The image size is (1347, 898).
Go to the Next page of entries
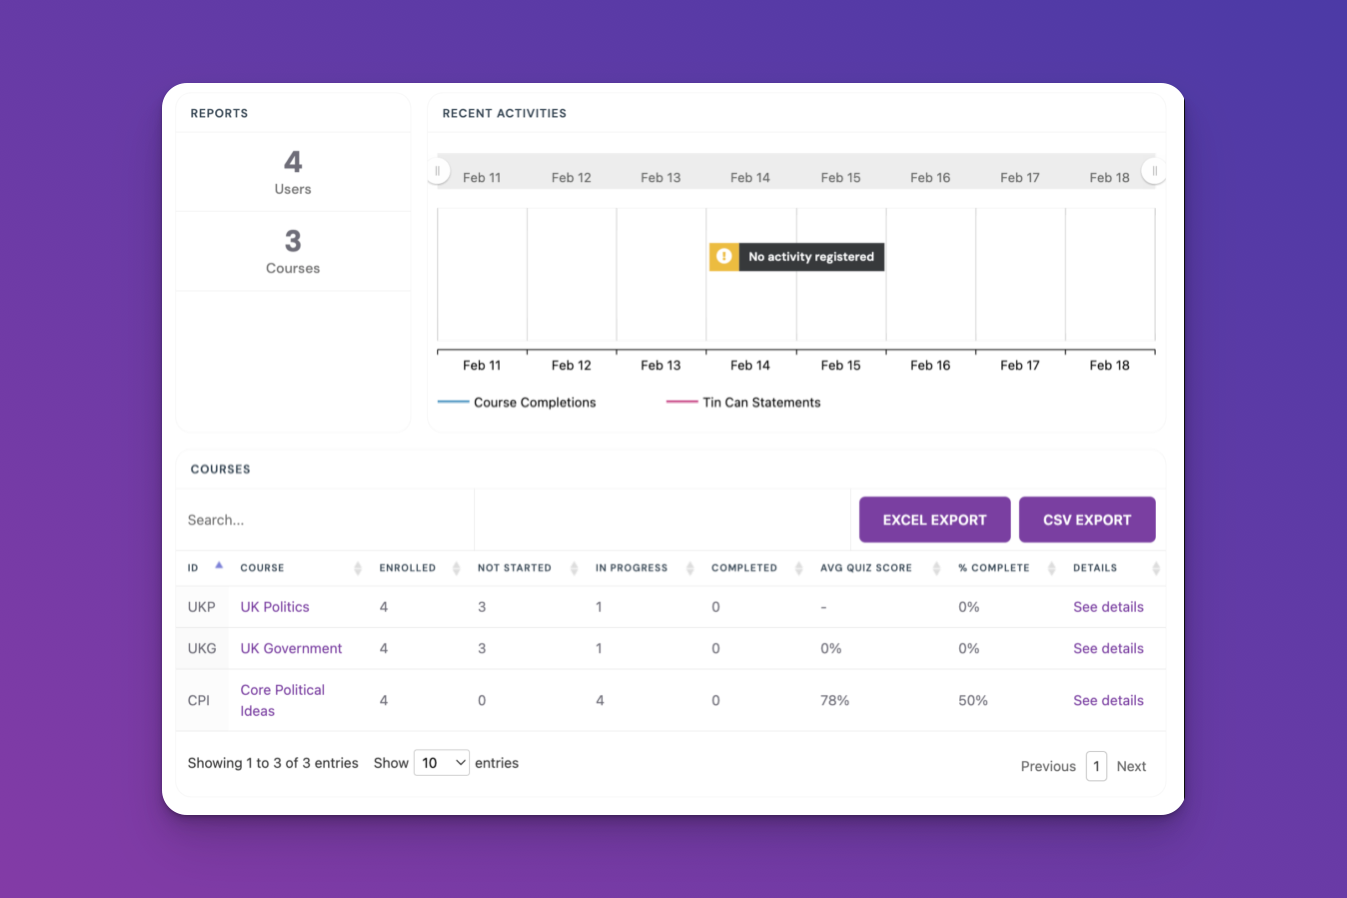pyautogui.click(x=1131, y=766)
